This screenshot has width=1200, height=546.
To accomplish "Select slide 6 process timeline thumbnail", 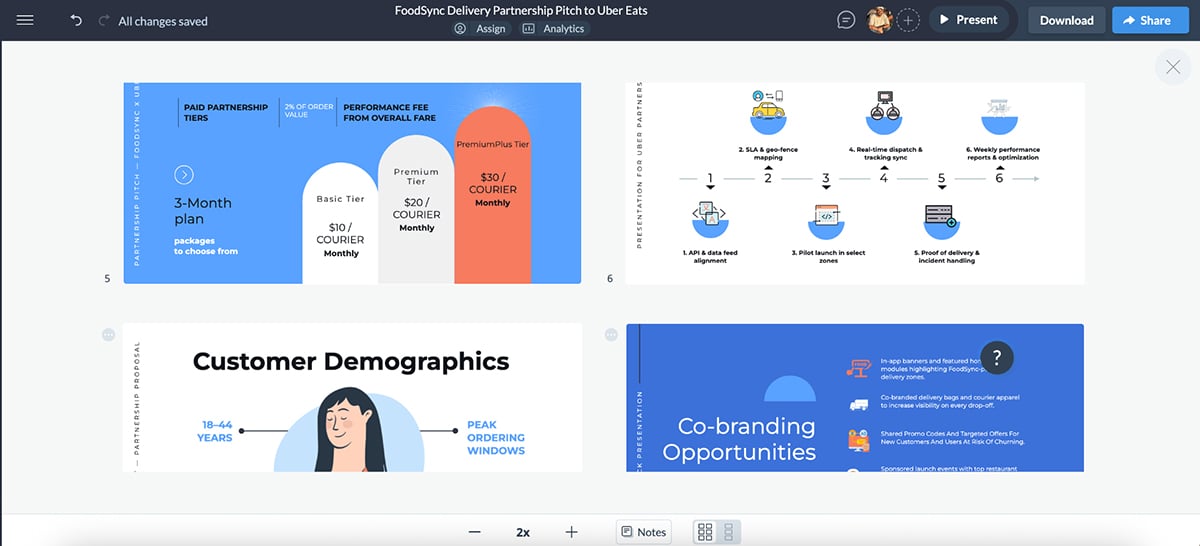I will (855, 183).
